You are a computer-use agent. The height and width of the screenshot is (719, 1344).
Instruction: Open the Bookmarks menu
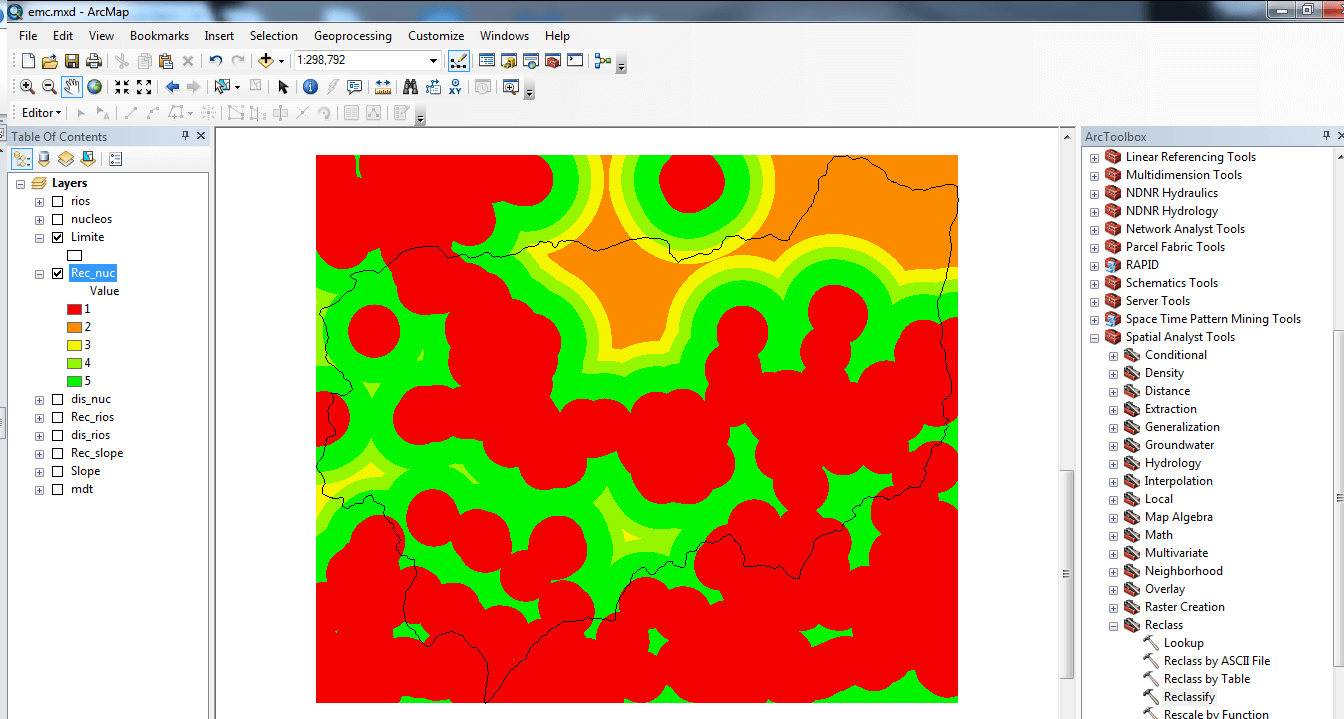point(159,36)
